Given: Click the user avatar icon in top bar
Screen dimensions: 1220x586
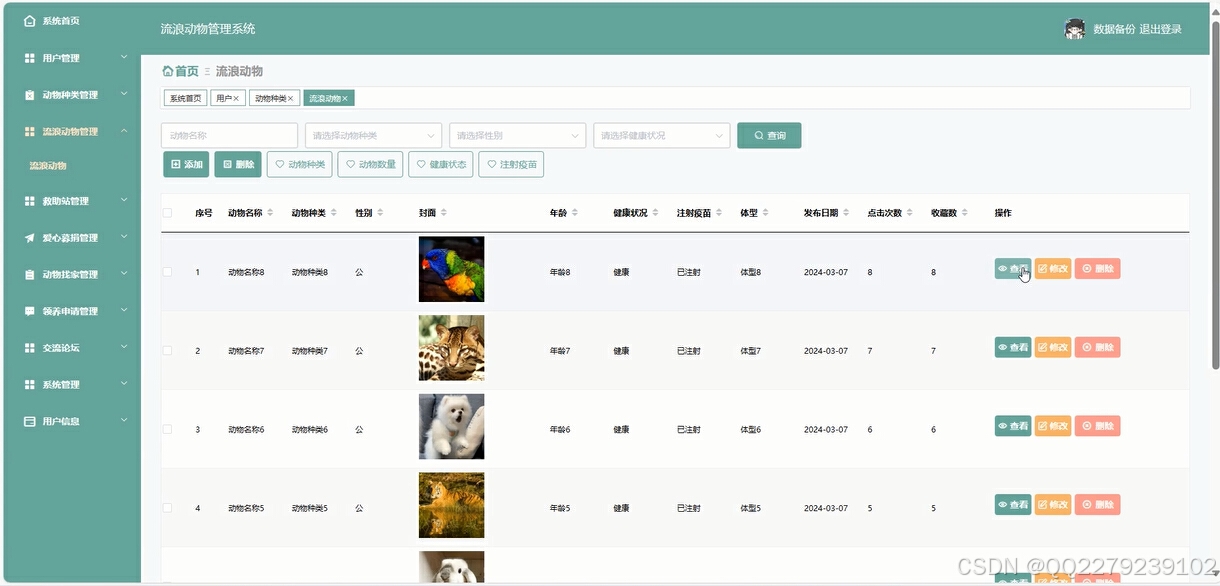Looking at the screenshot, I should [x=1074, y=29].
